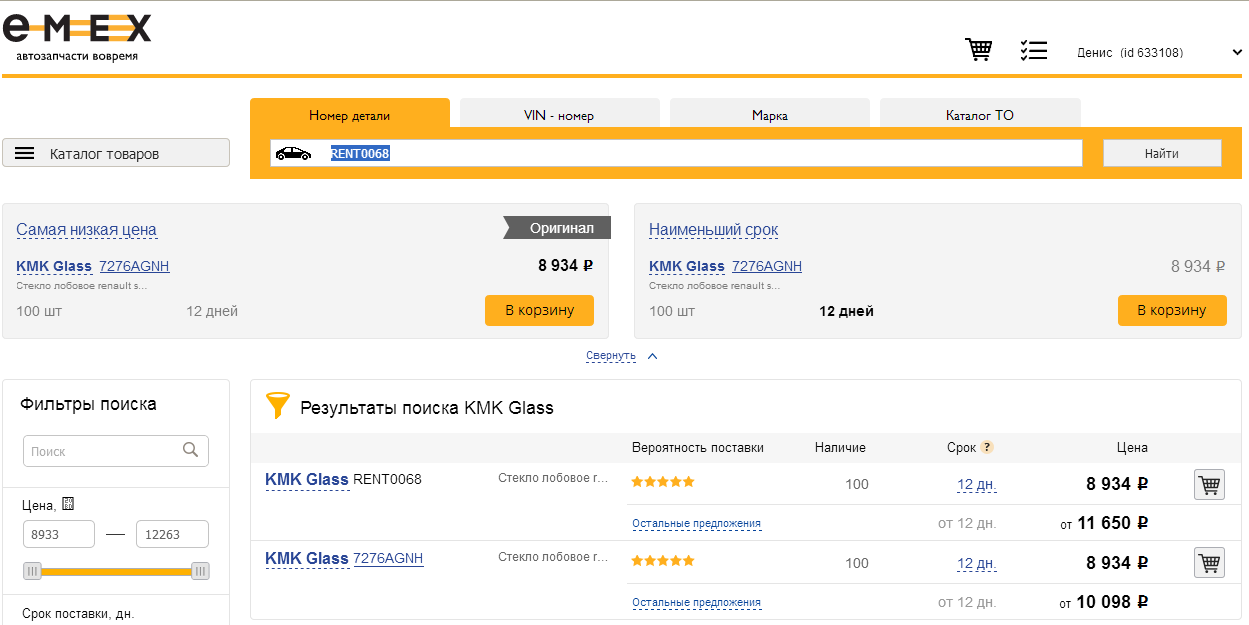This screenshot has height=625, width=1249.
Task: Switch to the VIN - номер tab
Action: pos(559,114)
